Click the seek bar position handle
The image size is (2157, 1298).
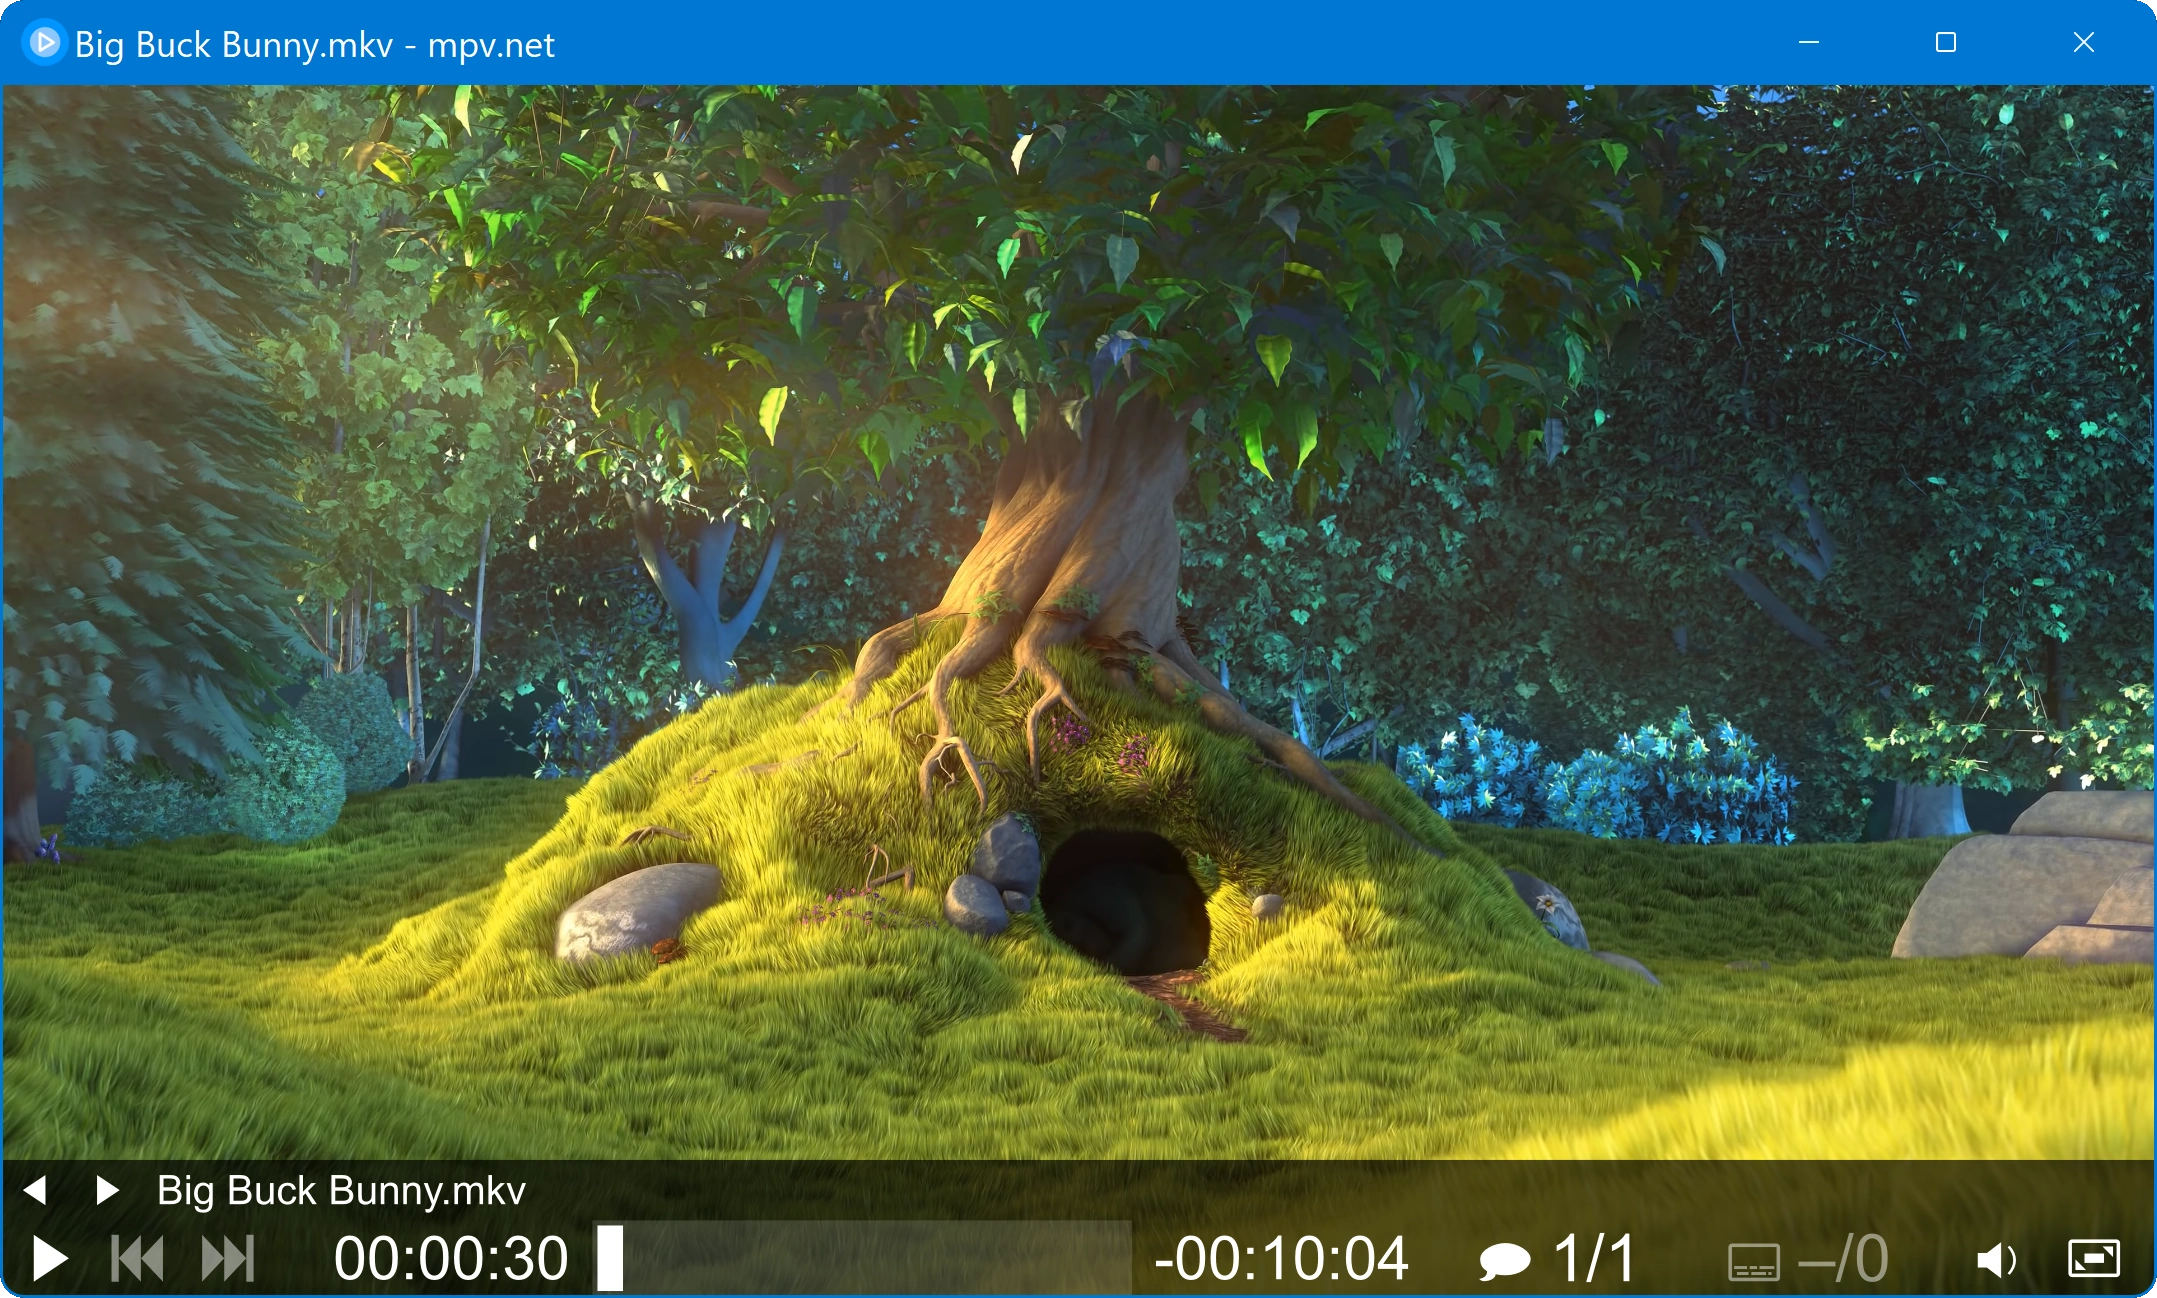(610, 1258)
